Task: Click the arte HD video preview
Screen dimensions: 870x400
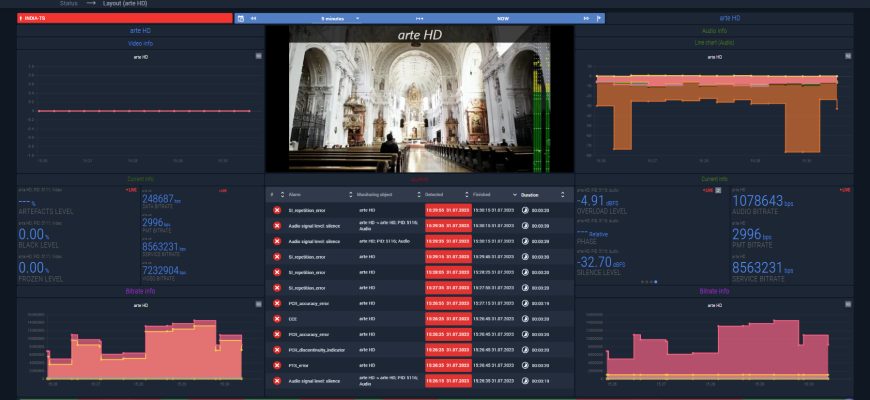Action: 410,100
